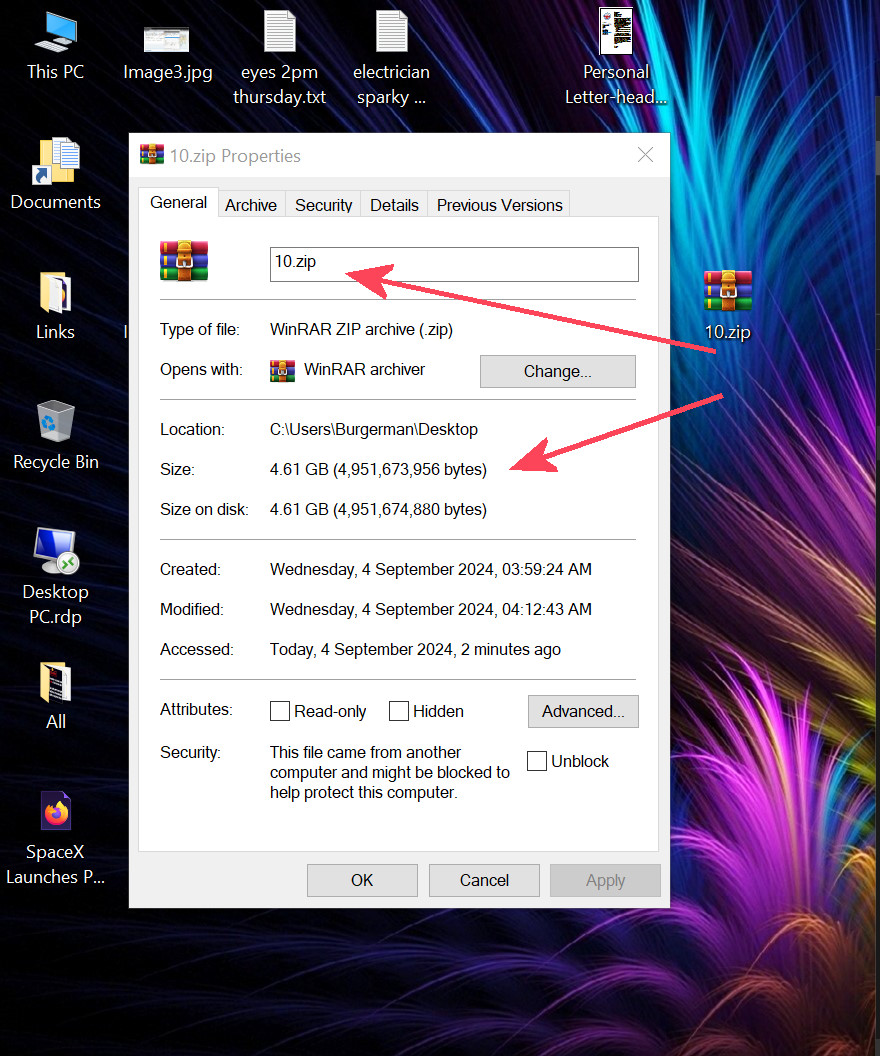The image size is (880, 1056).
Task: Switch to the Archive tab
Action: tap(251, 205)
